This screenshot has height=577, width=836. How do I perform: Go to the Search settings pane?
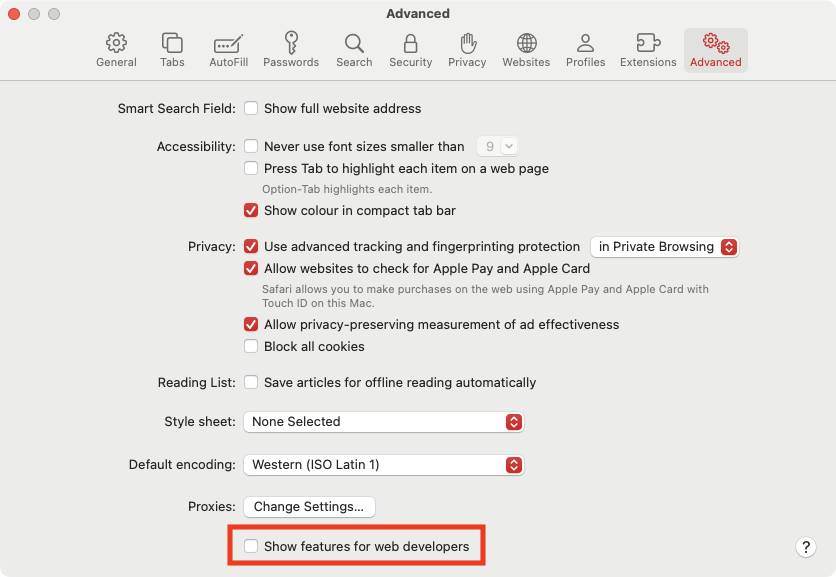tap(354, 50)
